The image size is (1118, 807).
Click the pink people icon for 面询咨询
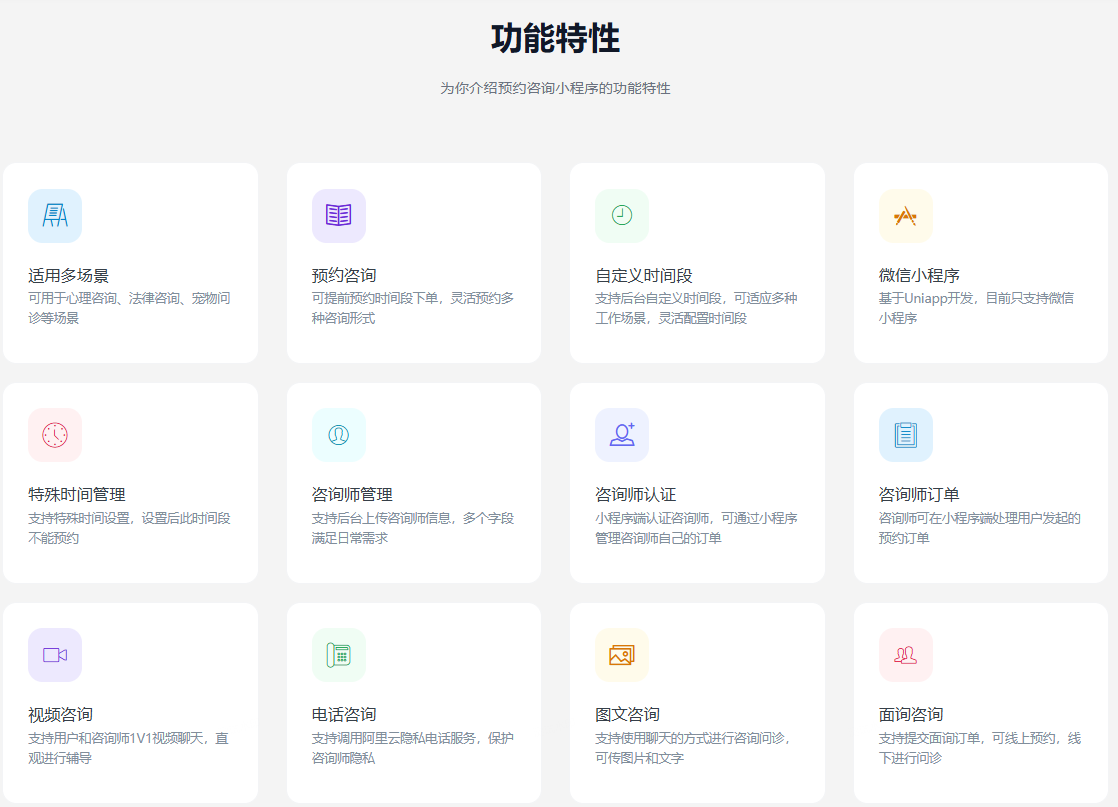click(x=905, y=655)
